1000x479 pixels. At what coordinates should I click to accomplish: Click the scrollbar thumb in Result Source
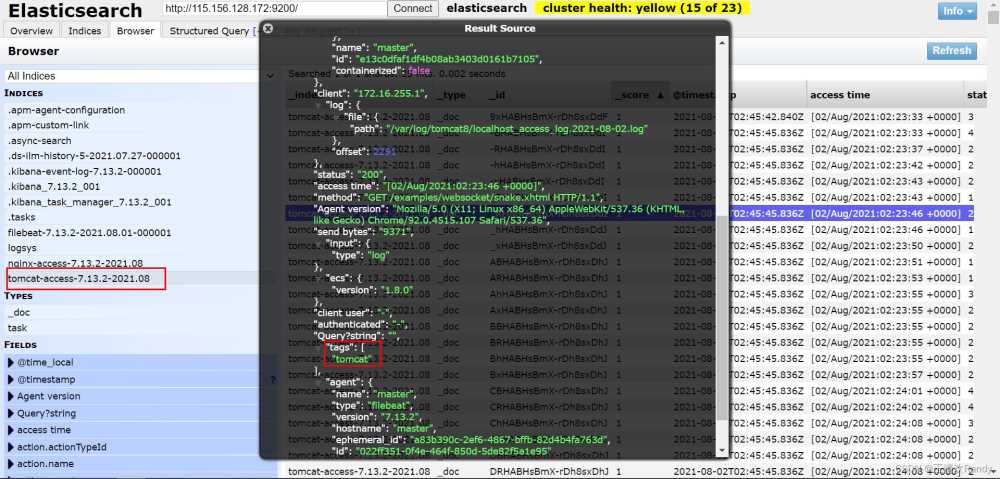click(722, 317)
